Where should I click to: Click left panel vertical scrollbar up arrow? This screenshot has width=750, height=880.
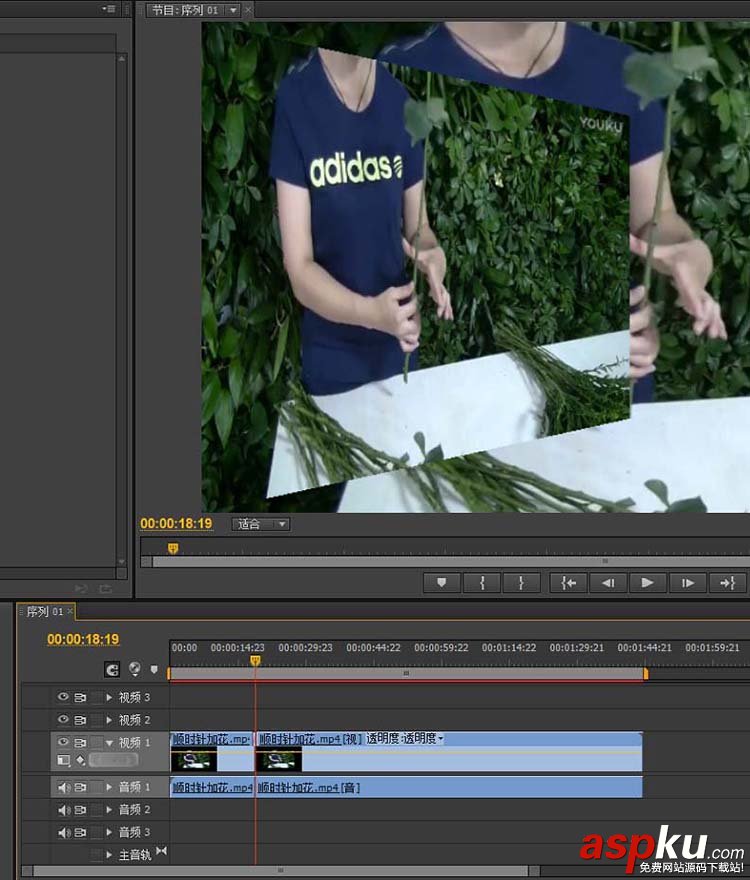point(122,58)
